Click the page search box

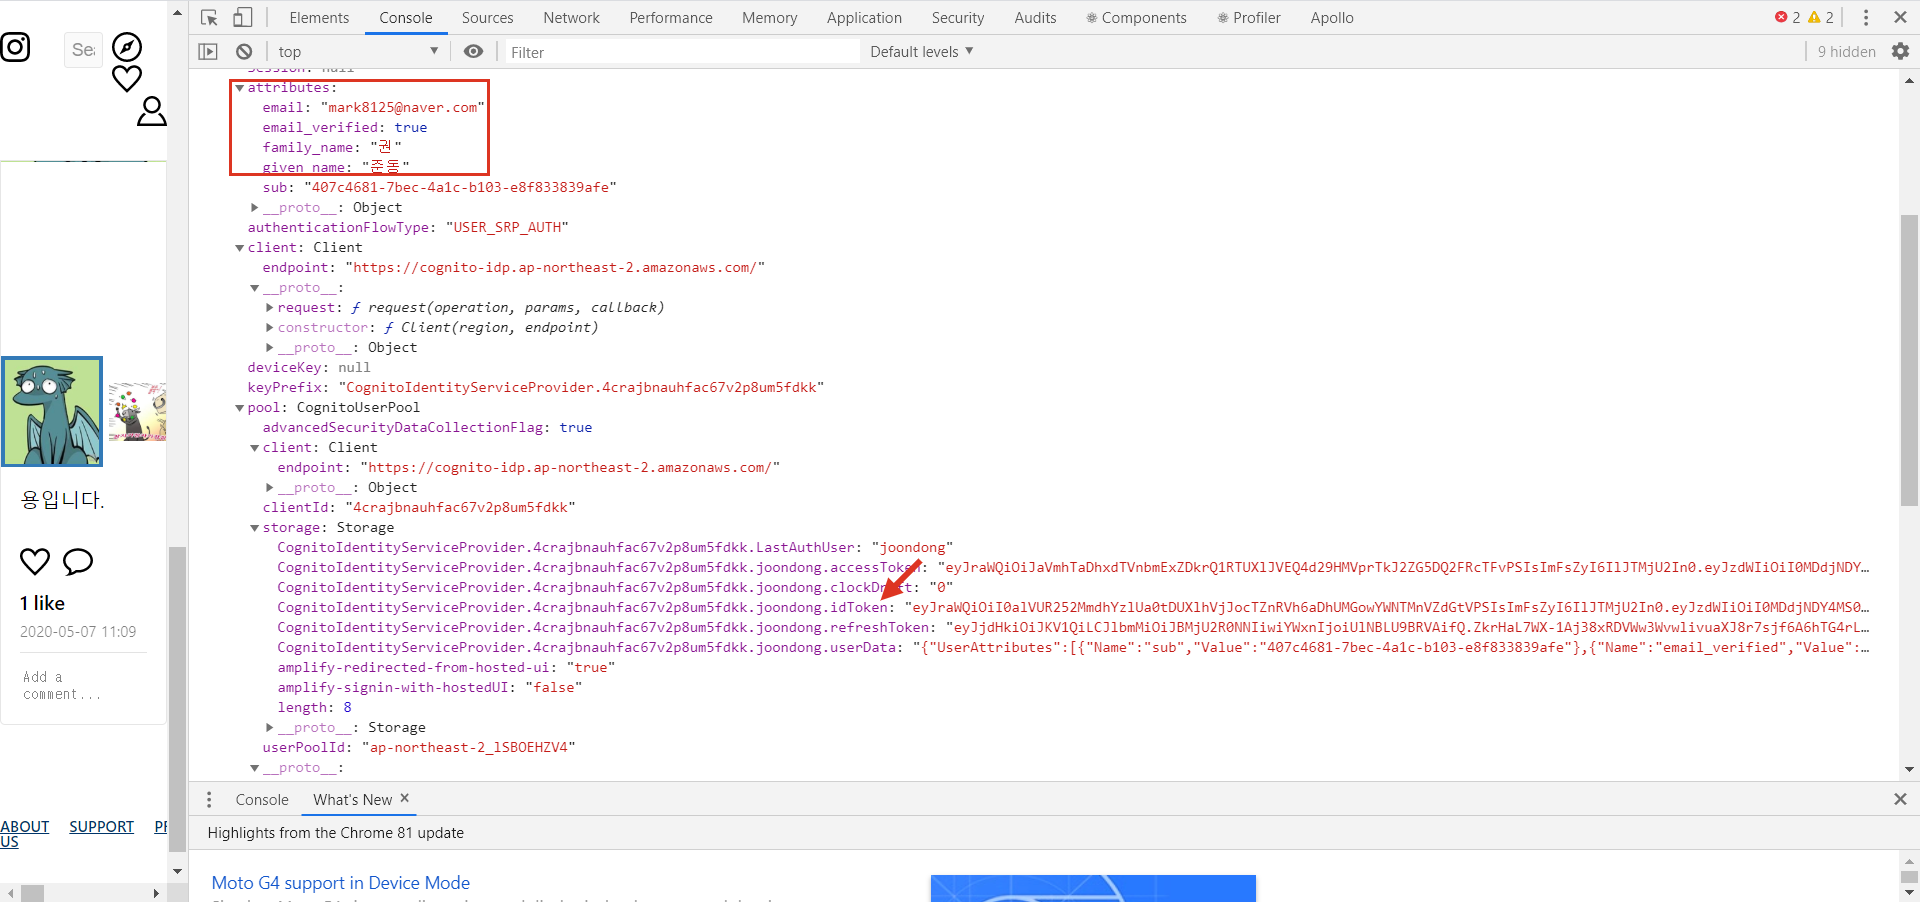pyautogui.click(x=83, y=49)
